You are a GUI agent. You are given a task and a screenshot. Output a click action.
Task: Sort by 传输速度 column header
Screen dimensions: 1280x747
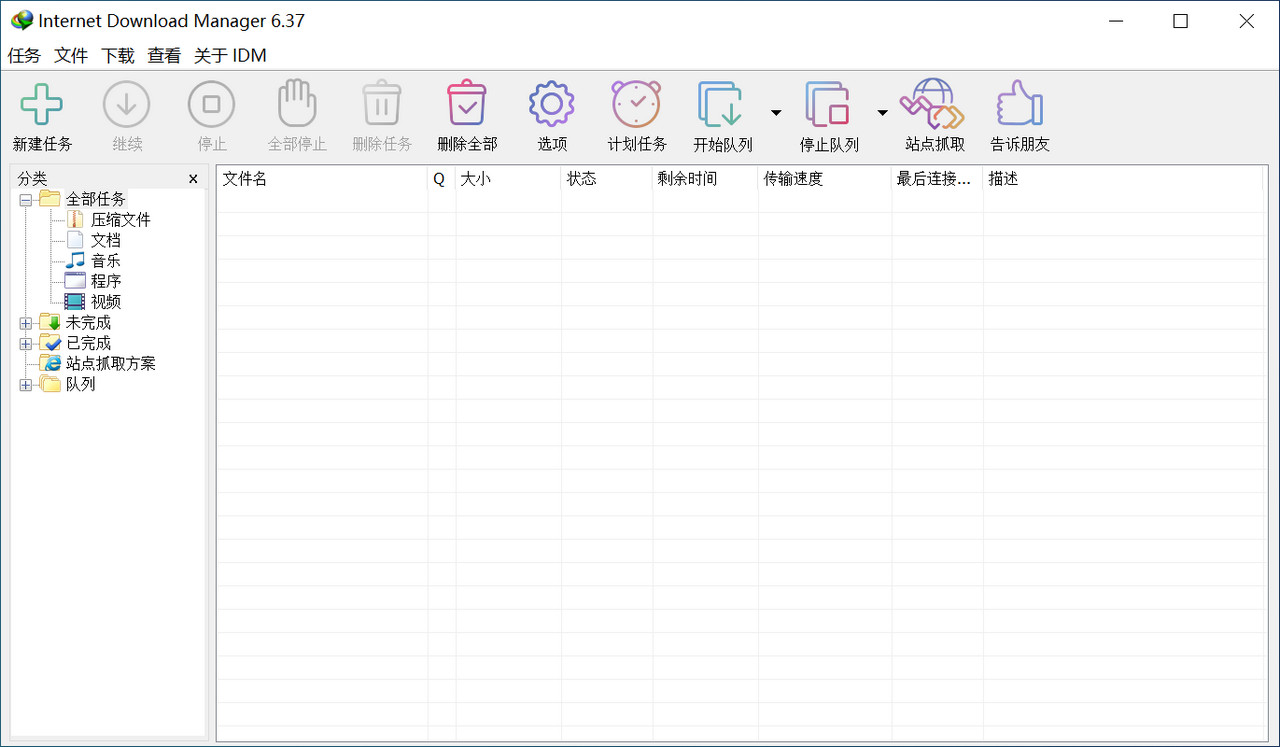[x=825, y=179]
